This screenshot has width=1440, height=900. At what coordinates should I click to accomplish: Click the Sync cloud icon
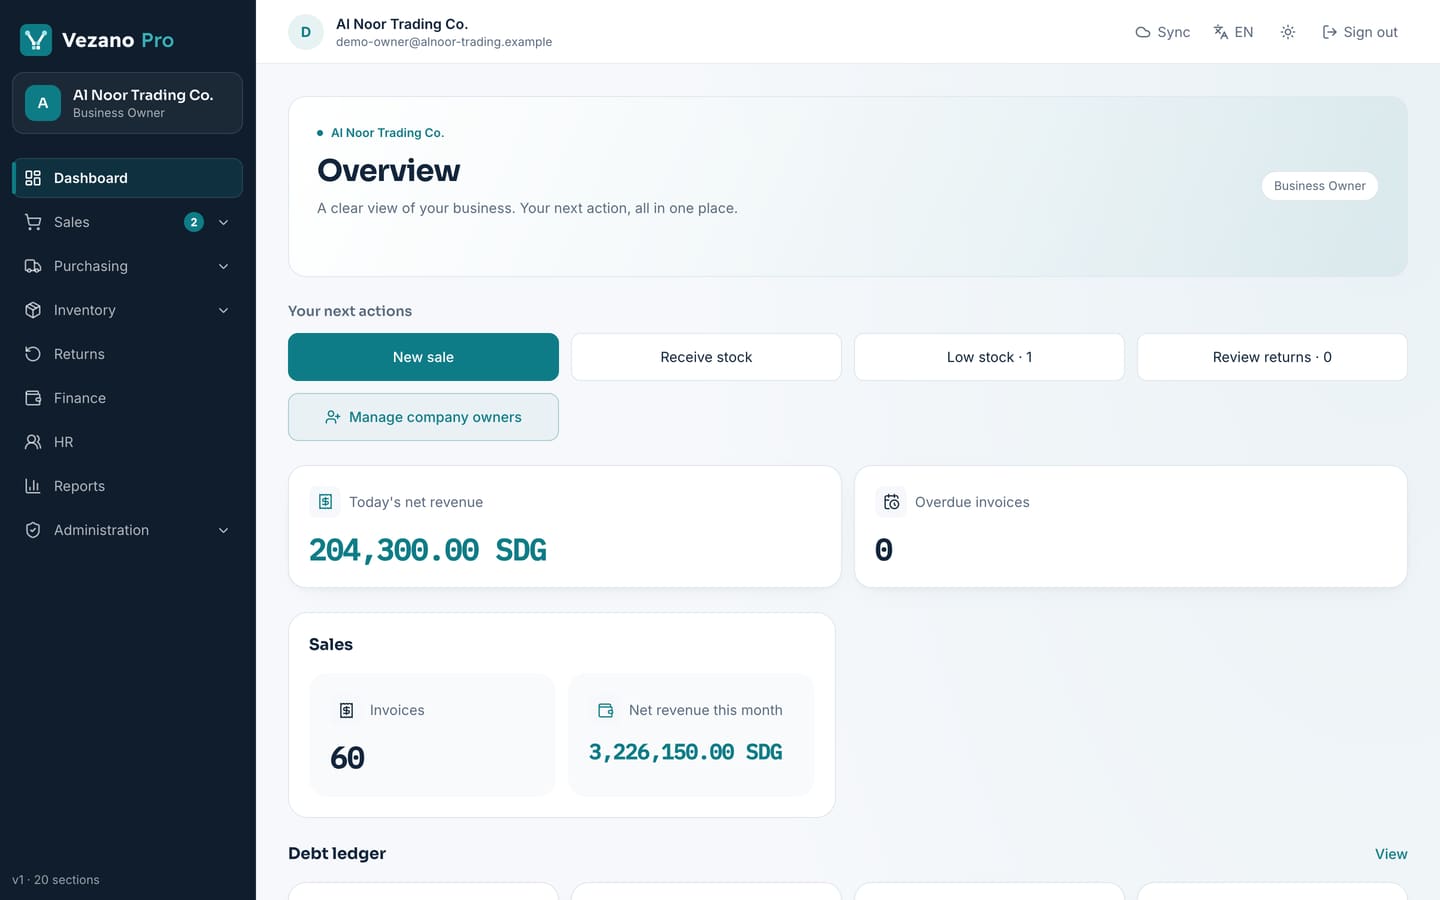click(x=1143, y=32)
